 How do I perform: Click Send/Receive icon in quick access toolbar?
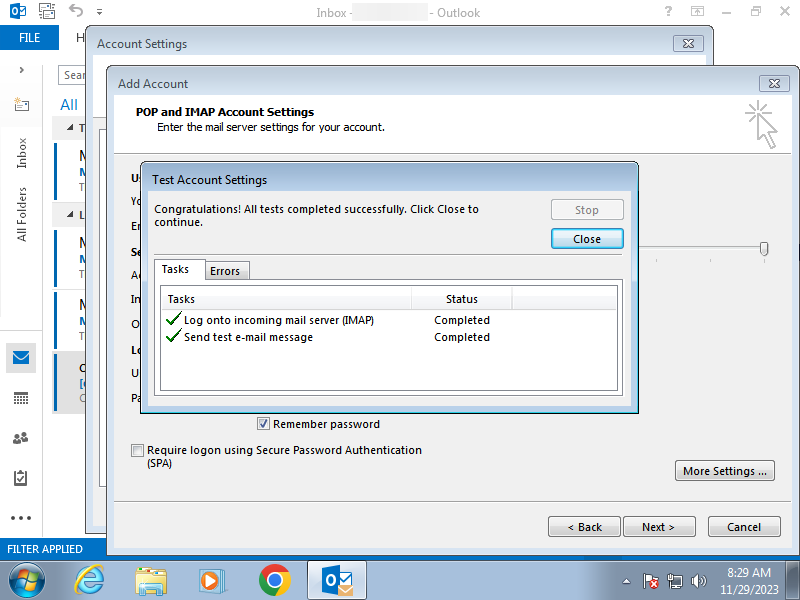click(x=46, y=13)
